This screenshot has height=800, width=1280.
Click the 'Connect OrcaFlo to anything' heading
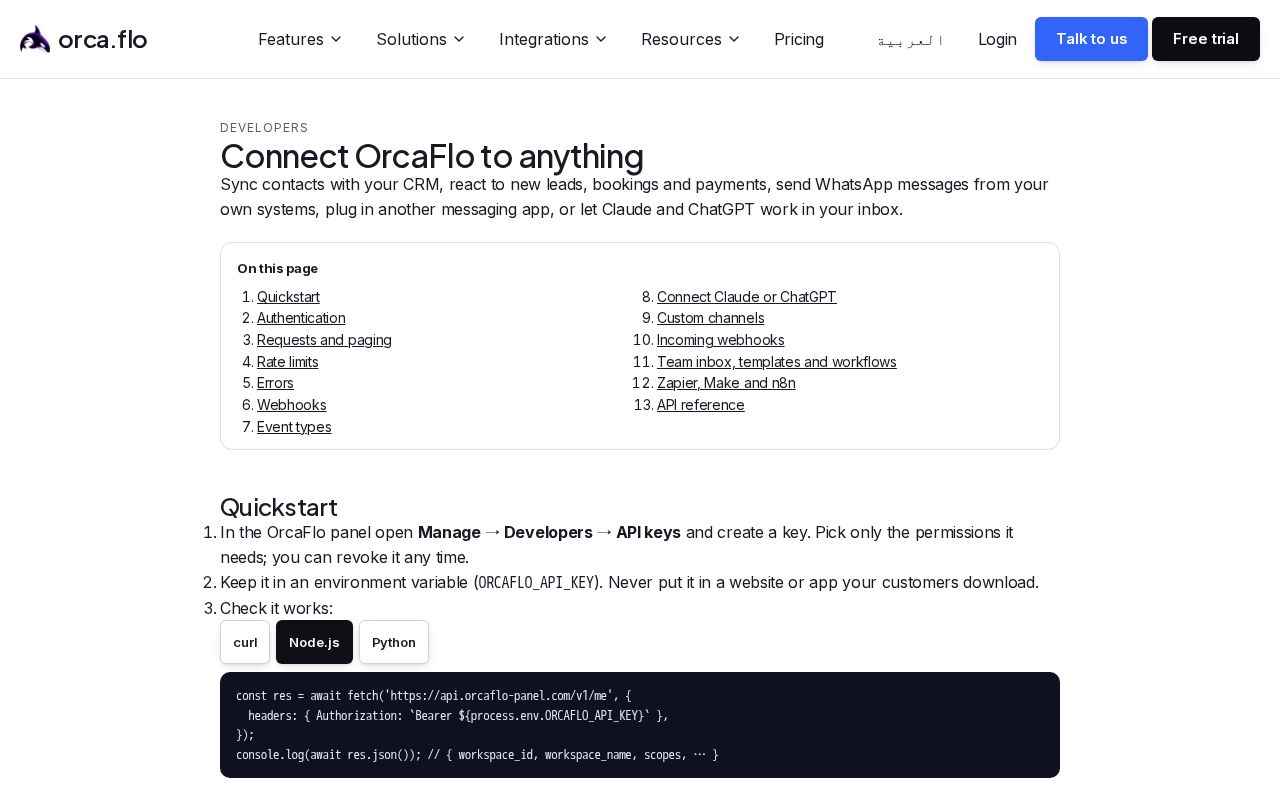(432, 156)
